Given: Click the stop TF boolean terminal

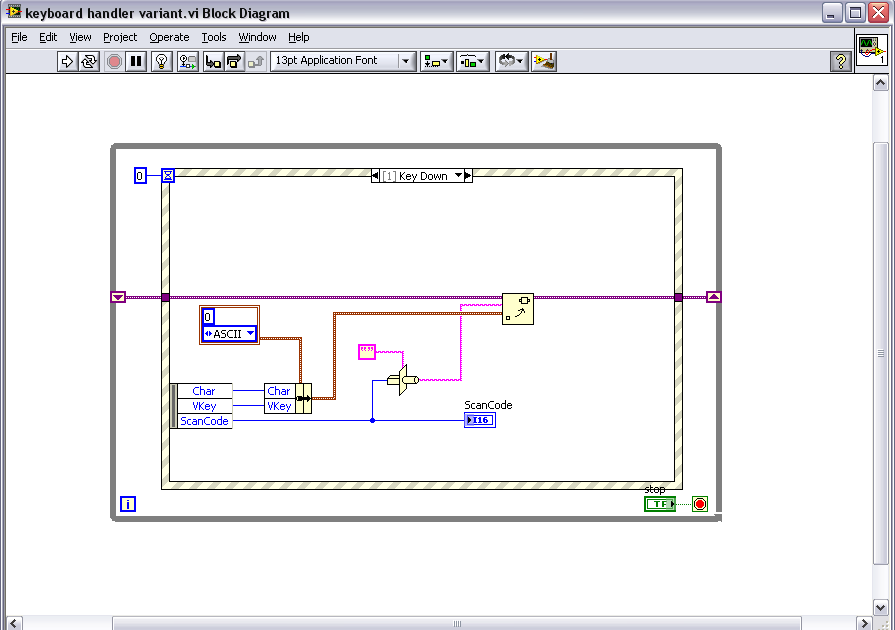Looking at the screenshot, I should pos(660,504).
